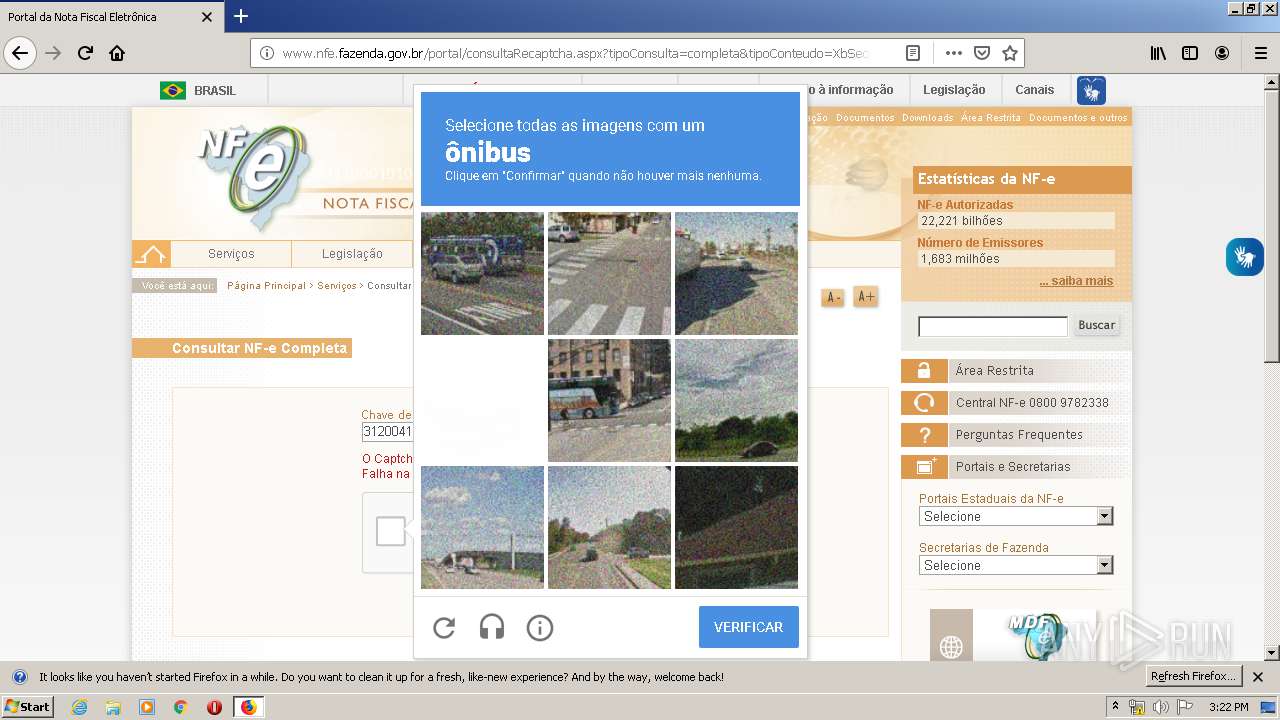This screenshot has height=720, width=1280.
Task: Increase font size with A+ button
Action: (x=865, y=297)
